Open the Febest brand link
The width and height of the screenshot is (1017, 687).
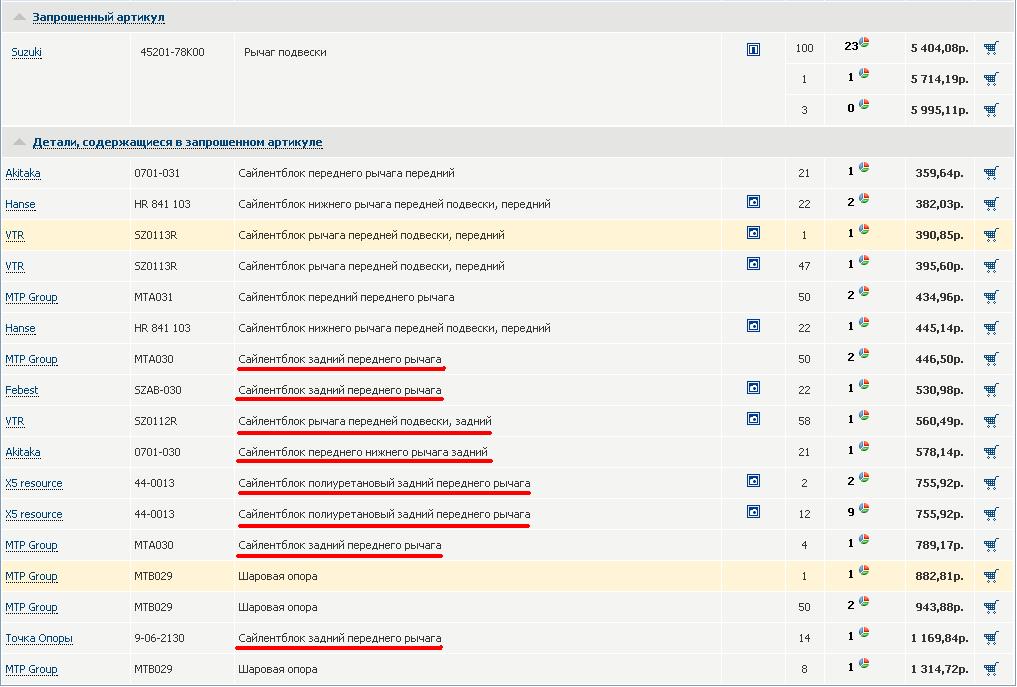[x=22, y=391]
